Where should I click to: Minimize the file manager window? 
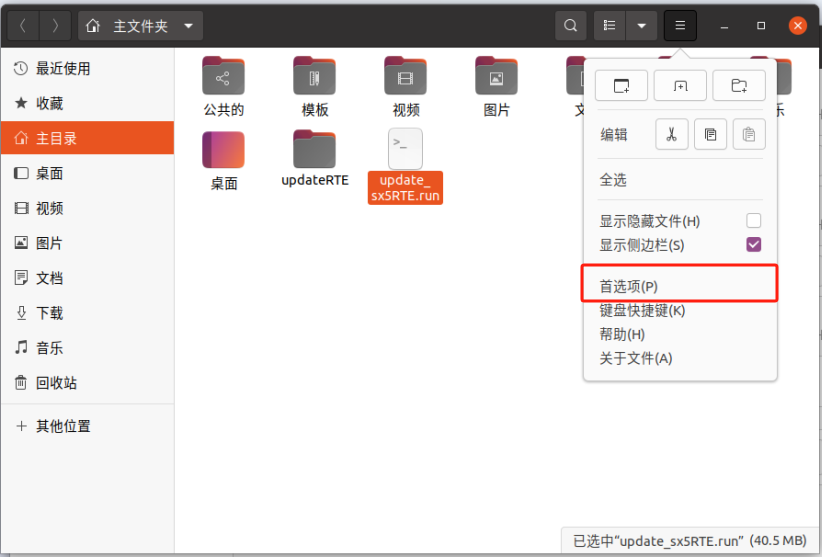[724, 26]
